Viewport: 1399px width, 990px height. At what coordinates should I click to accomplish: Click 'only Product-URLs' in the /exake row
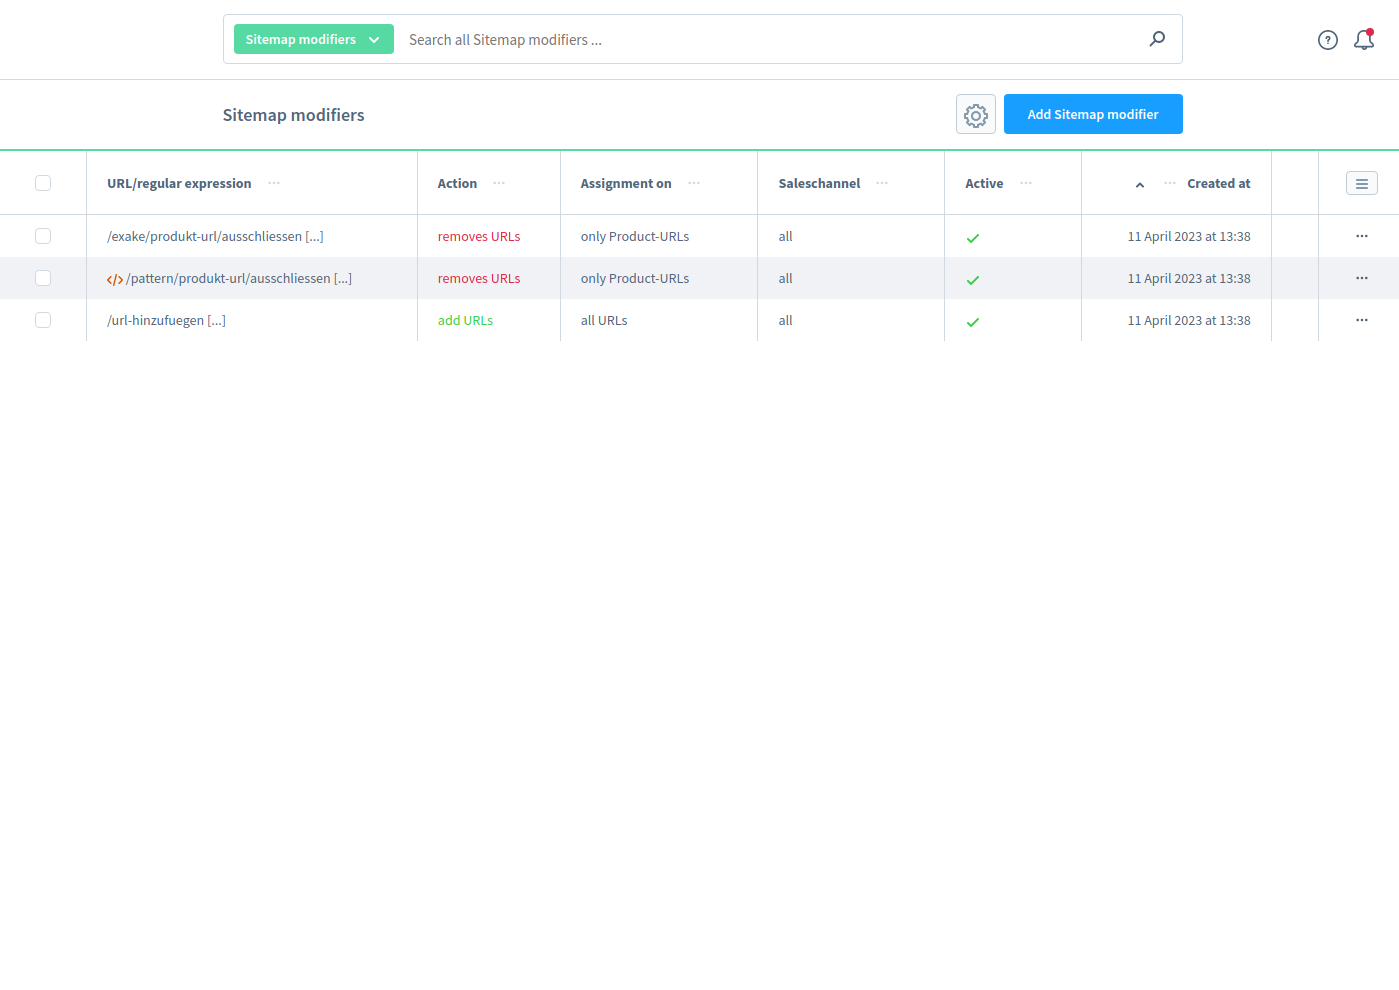tap(635, 237)
